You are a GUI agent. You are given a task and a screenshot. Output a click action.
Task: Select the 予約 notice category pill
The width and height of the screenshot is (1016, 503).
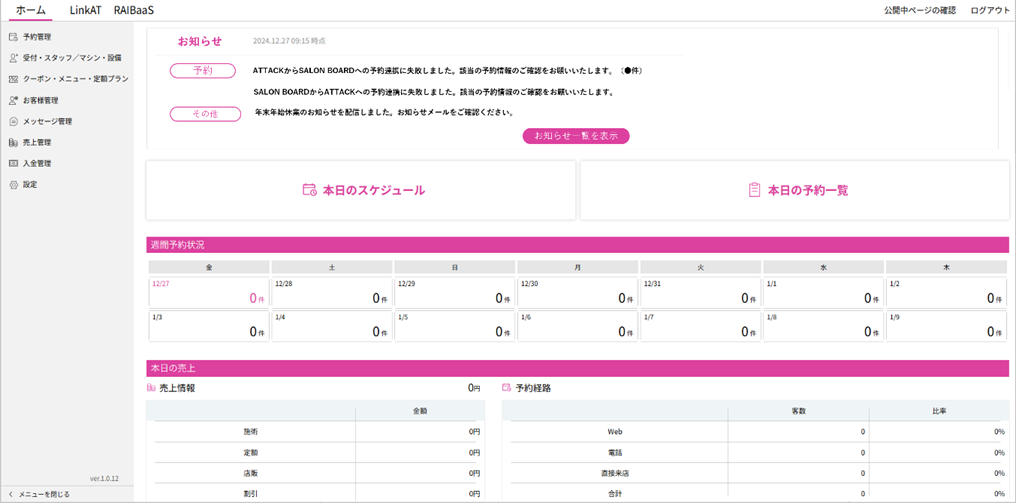coord(203,71)
